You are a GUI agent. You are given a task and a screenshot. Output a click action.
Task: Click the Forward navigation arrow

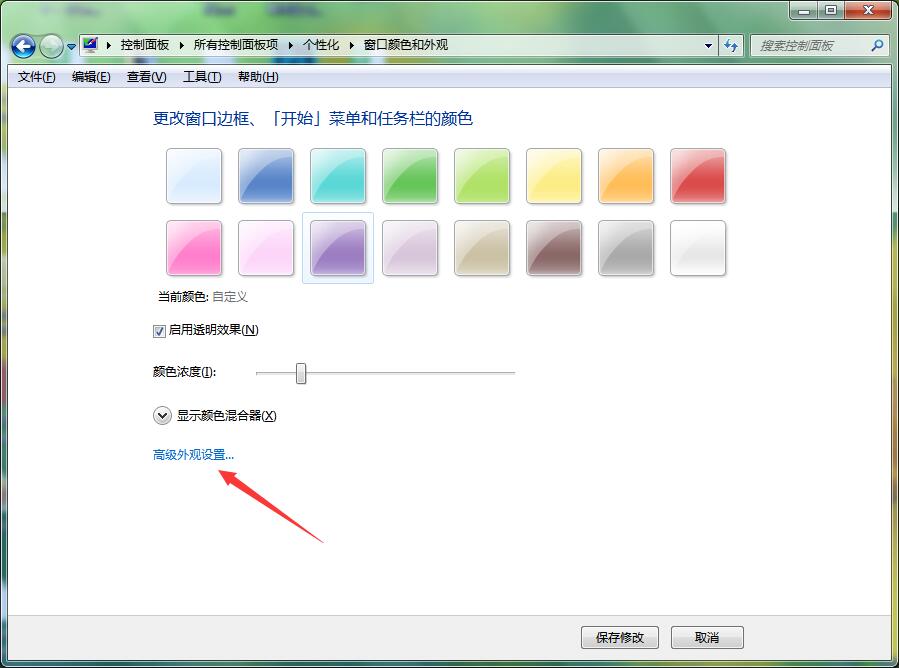tap(51, 46)
